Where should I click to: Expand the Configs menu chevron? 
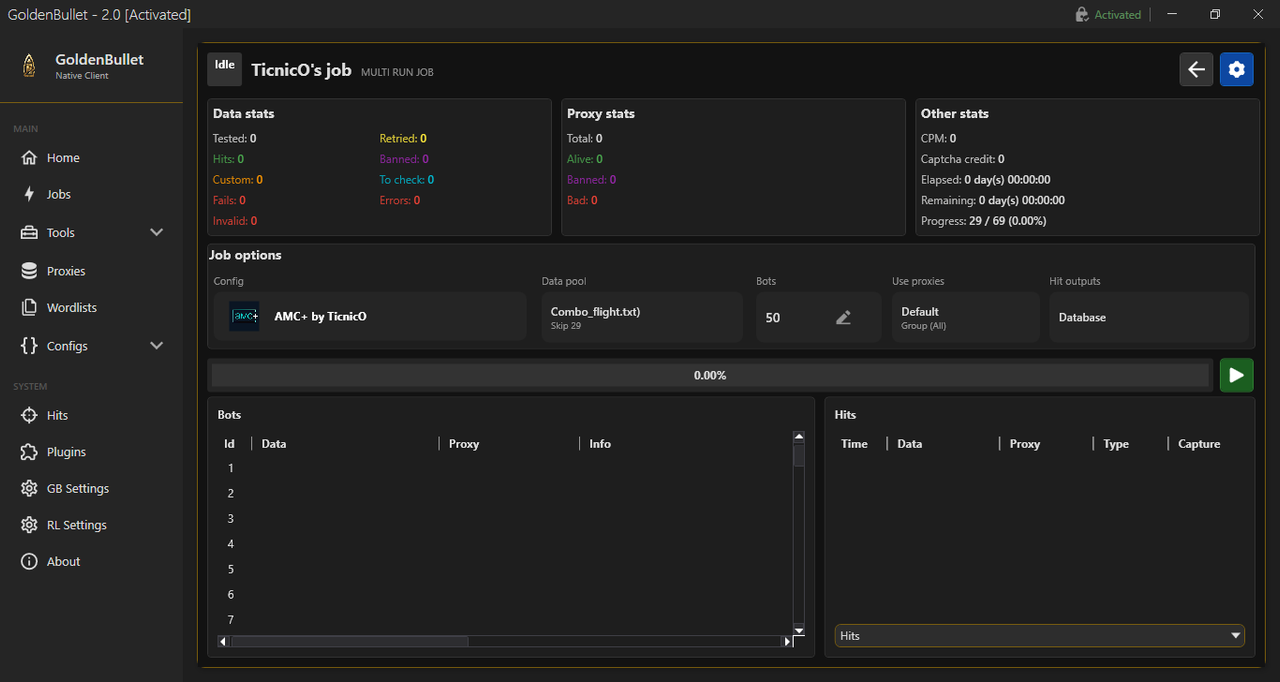(x=156, y=346)
